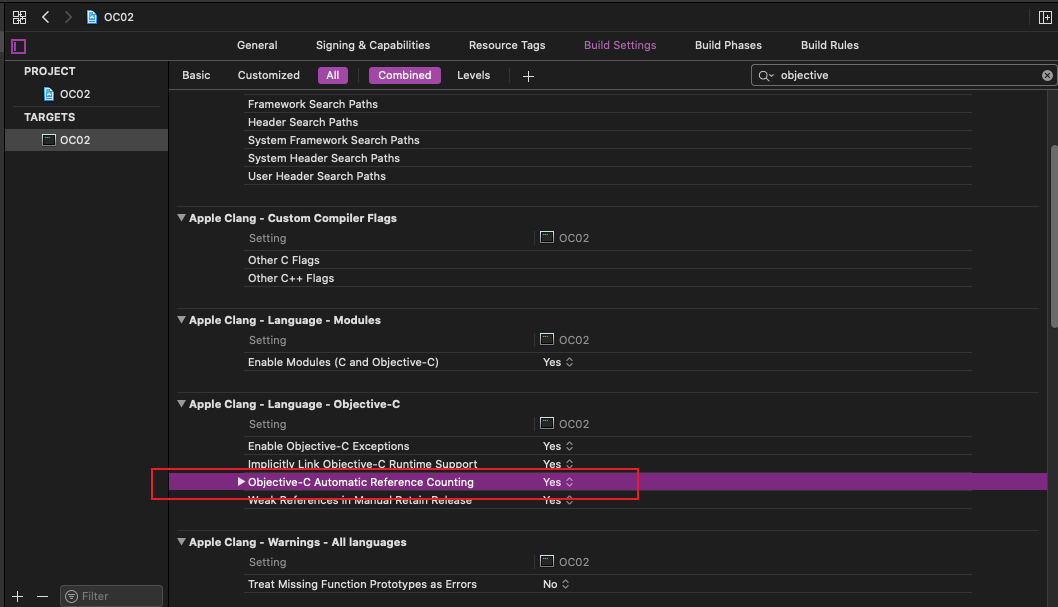Click OC02 target column in Warnings section
This screenshot has width=1058, height=607.
[565, 562]
